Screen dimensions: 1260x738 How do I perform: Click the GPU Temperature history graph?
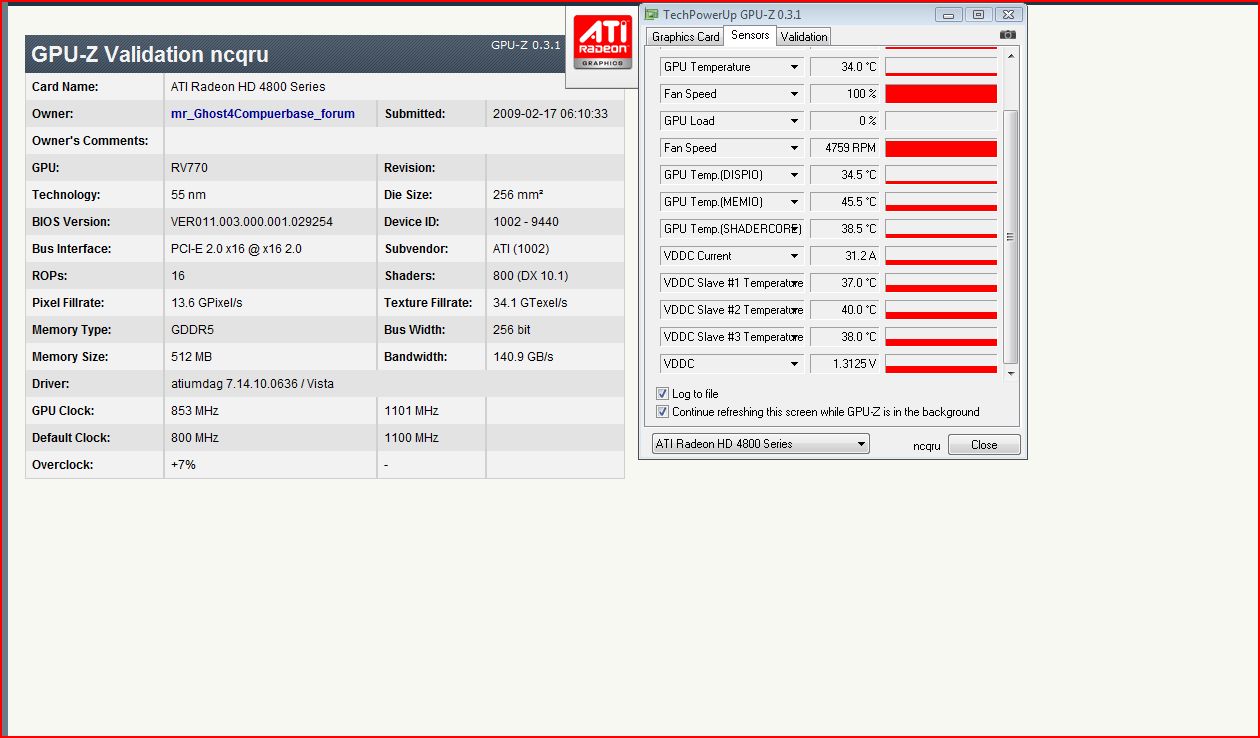[x=941, y=67]
